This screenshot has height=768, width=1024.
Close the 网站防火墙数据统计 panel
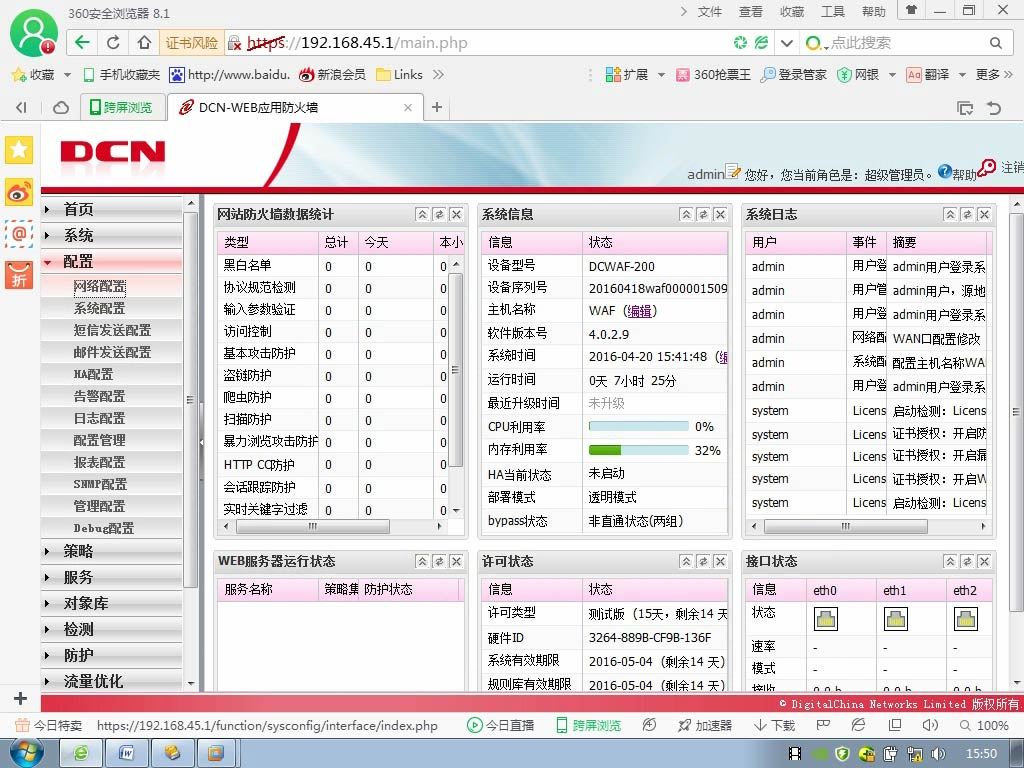(x=456, y=214)
